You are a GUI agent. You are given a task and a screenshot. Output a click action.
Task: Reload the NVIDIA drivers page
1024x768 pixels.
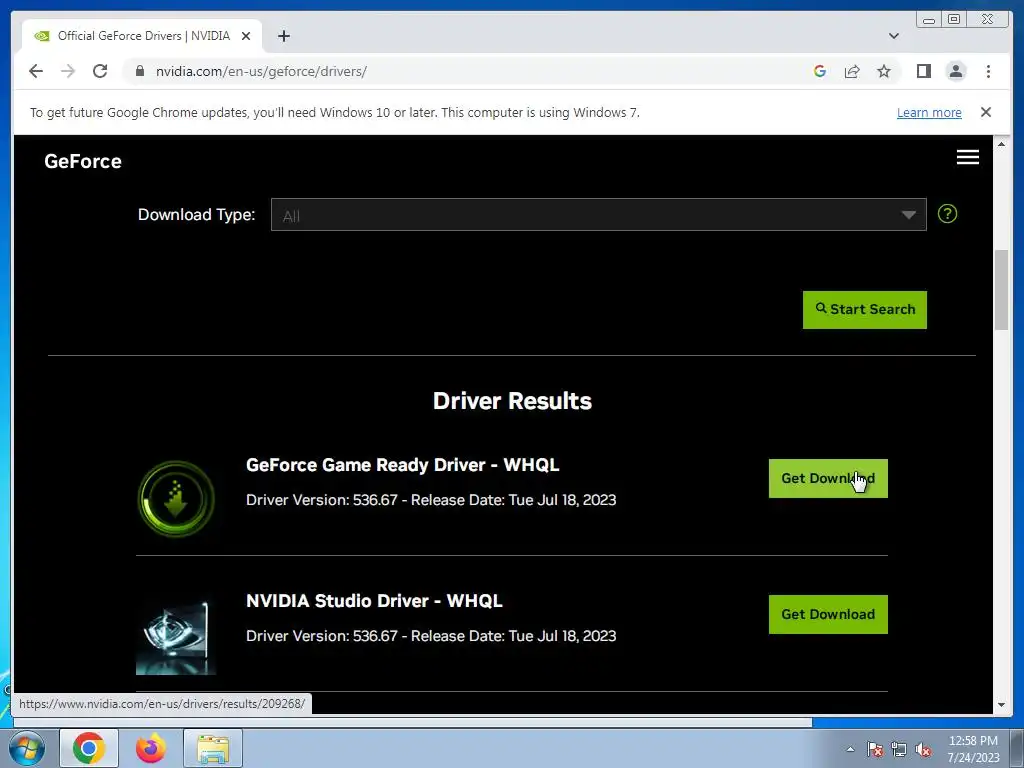[x=100, y=71]
